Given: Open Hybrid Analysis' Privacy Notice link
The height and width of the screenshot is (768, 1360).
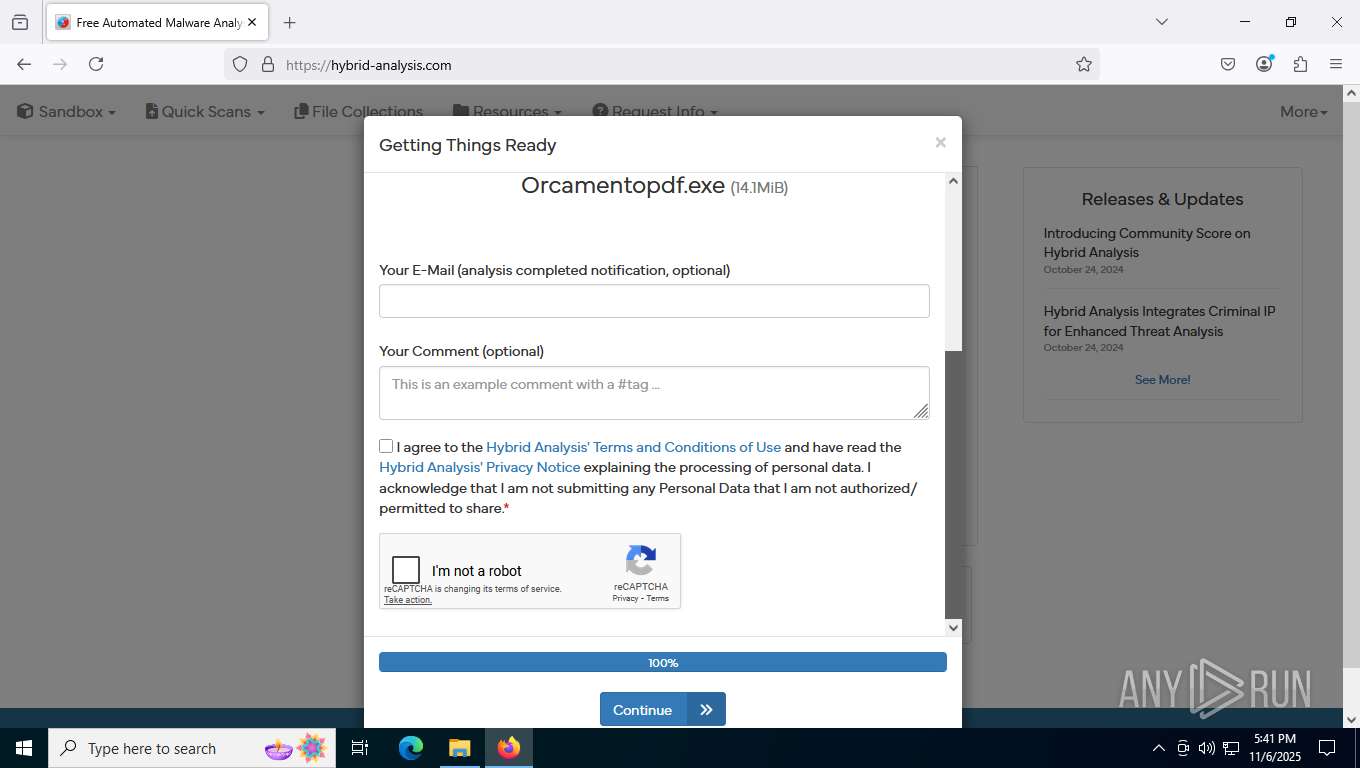Looking at the screenshot, I should tap(479, 467).
